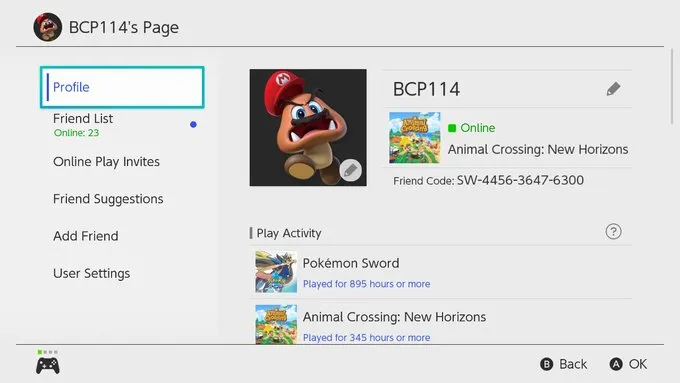The width and height of the screenshot is (680, 383).
Task: Click the large Goomba profile image
Action: coord(308,128)
